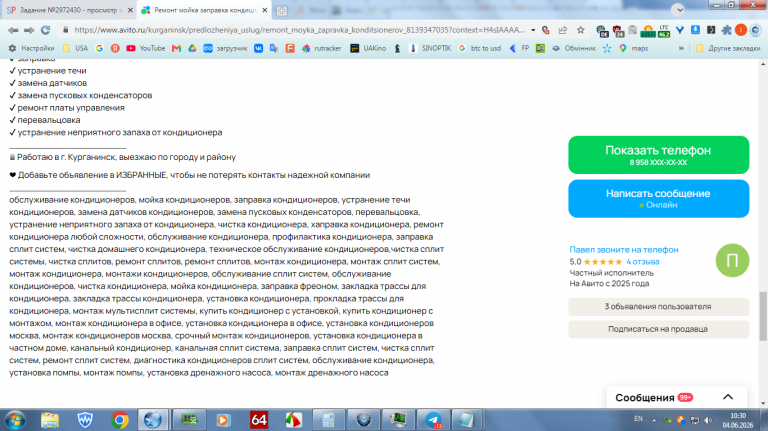768x431 pixels.
Task: Click Написать сообщение button
Action: tap(658, 198)
